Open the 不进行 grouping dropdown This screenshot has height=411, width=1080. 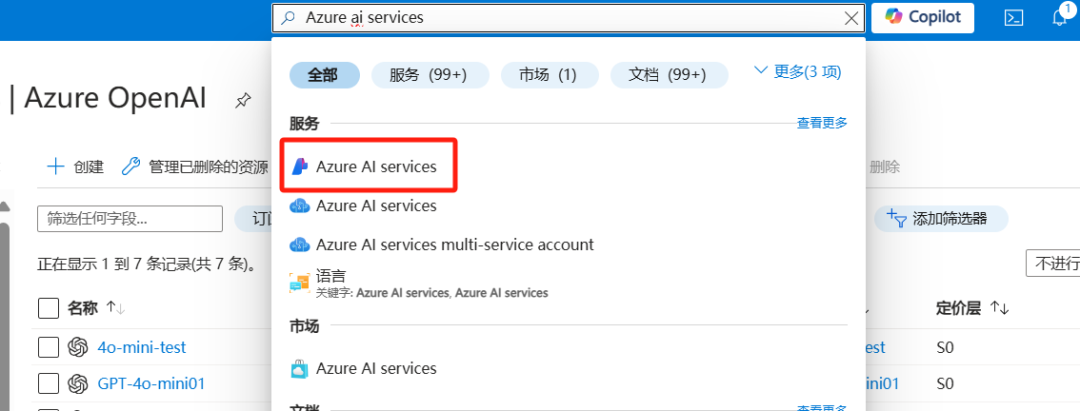click(x=1053, y=264)
